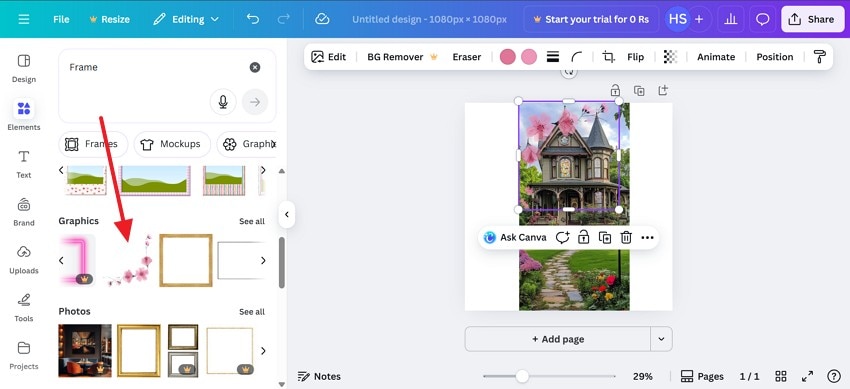Pick the lighter pink color swatch

529,57
